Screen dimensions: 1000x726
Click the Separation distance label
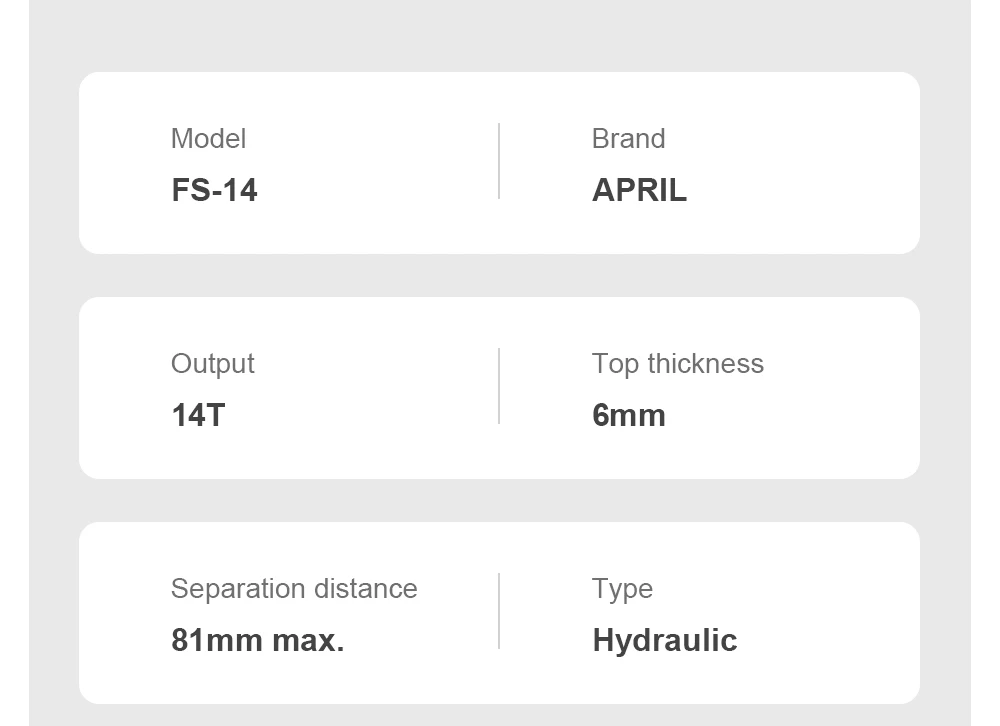click(294, 588)
